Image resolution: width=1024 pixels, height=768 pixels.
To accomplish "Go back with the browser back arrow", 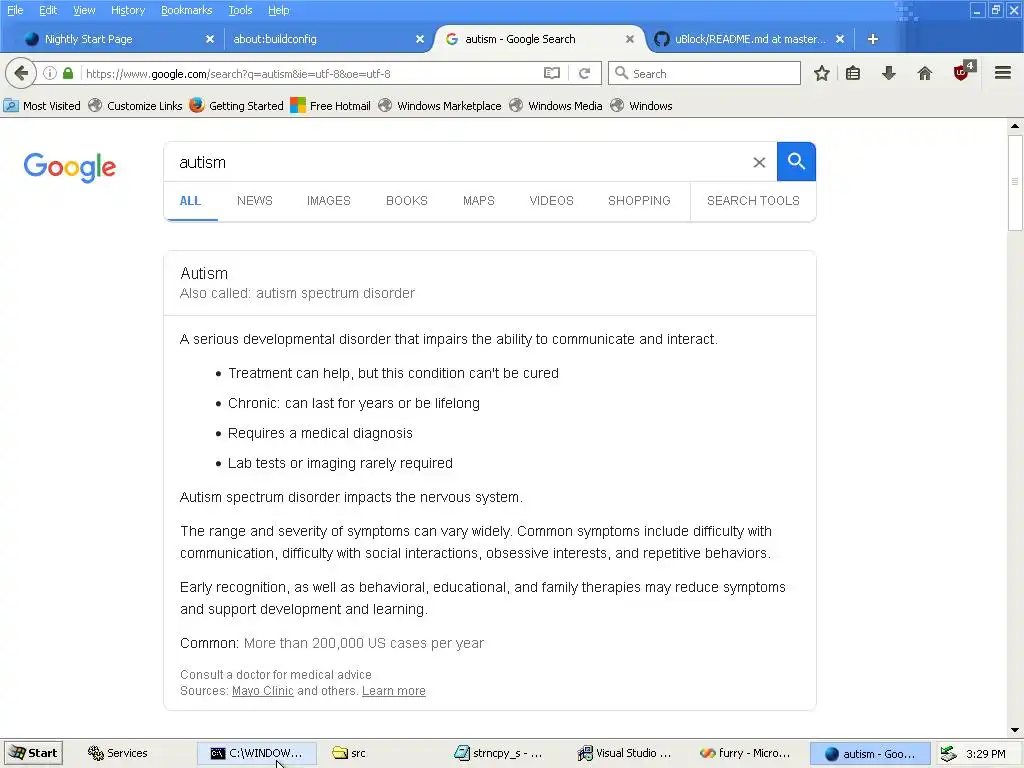I will (21, 73).
